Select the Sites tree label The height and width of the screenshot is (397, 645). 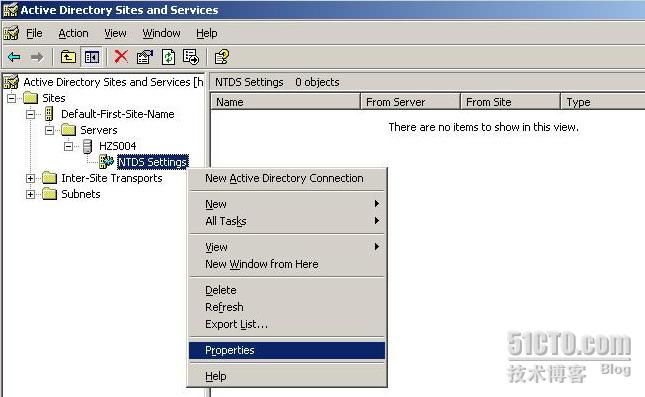click(x=54, y=98)
